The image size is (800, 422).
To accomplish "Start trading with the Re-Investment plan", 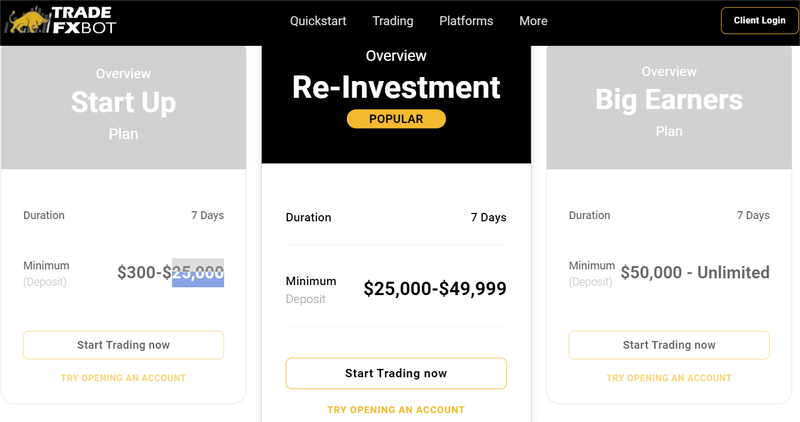I will pos(396,373).
